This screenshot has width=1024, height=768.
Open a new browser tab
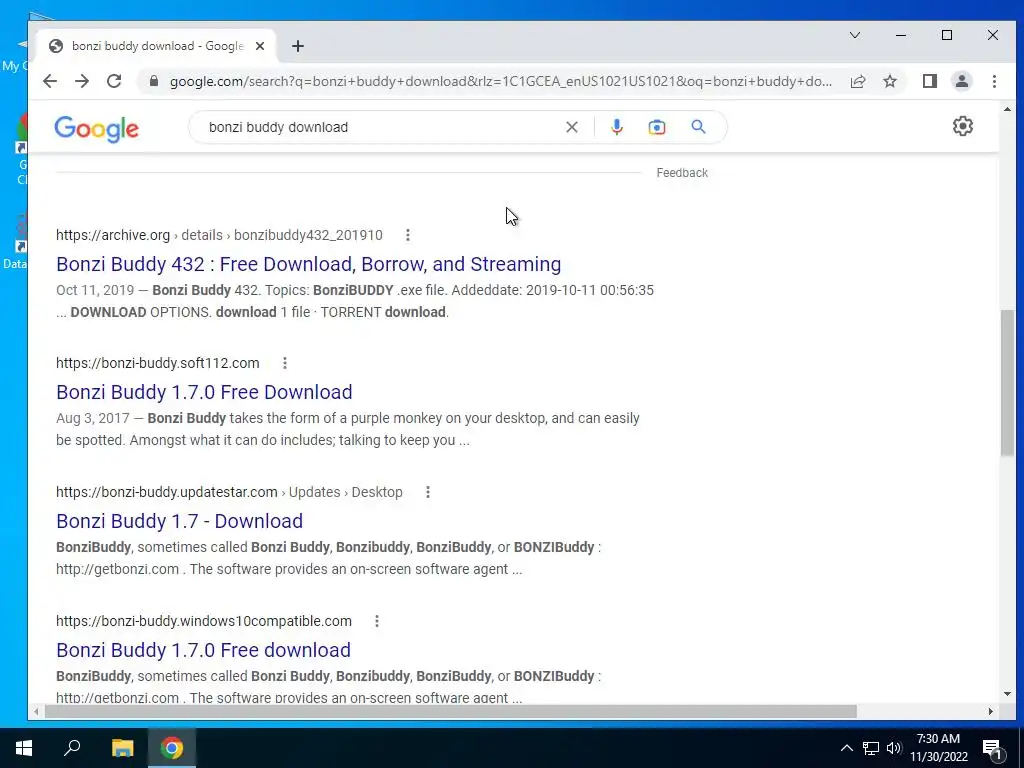point(298,46)
